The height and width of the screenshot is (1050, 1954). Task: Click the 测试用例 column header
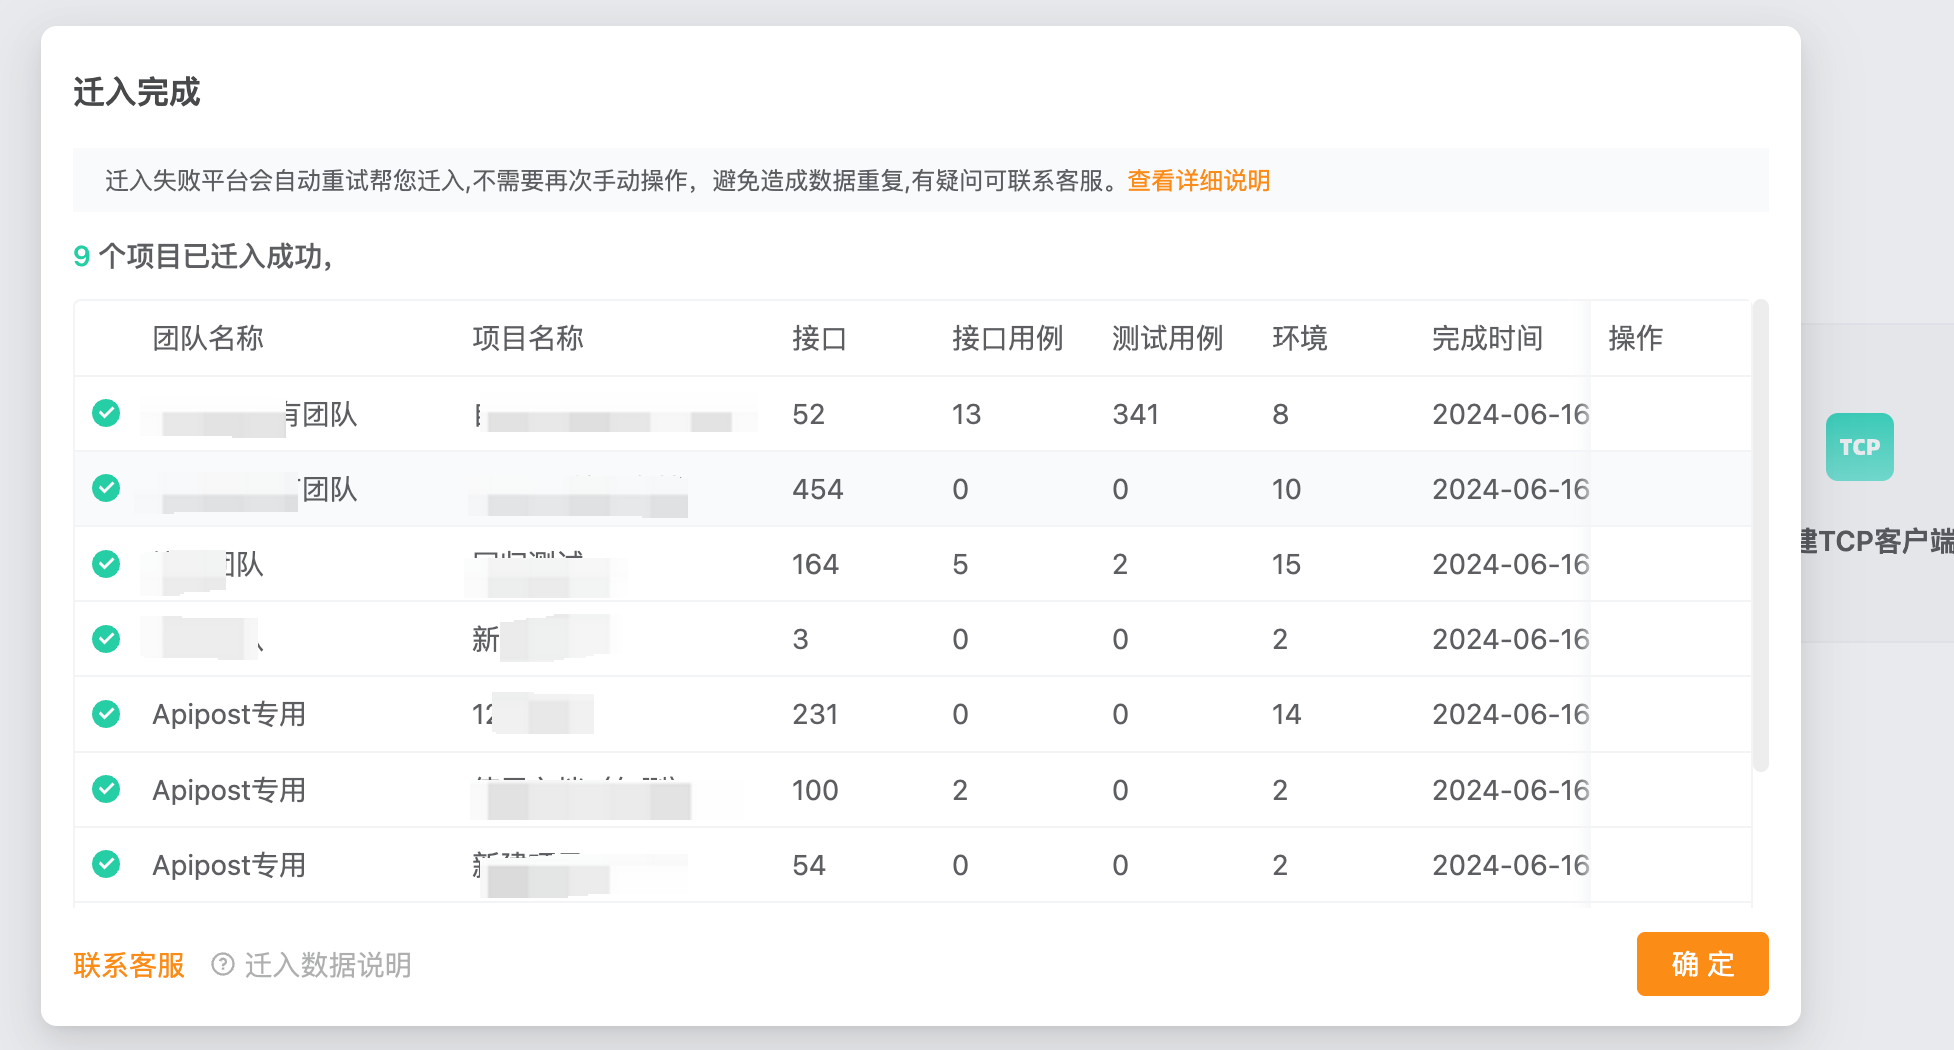[x=1168, y=338]
